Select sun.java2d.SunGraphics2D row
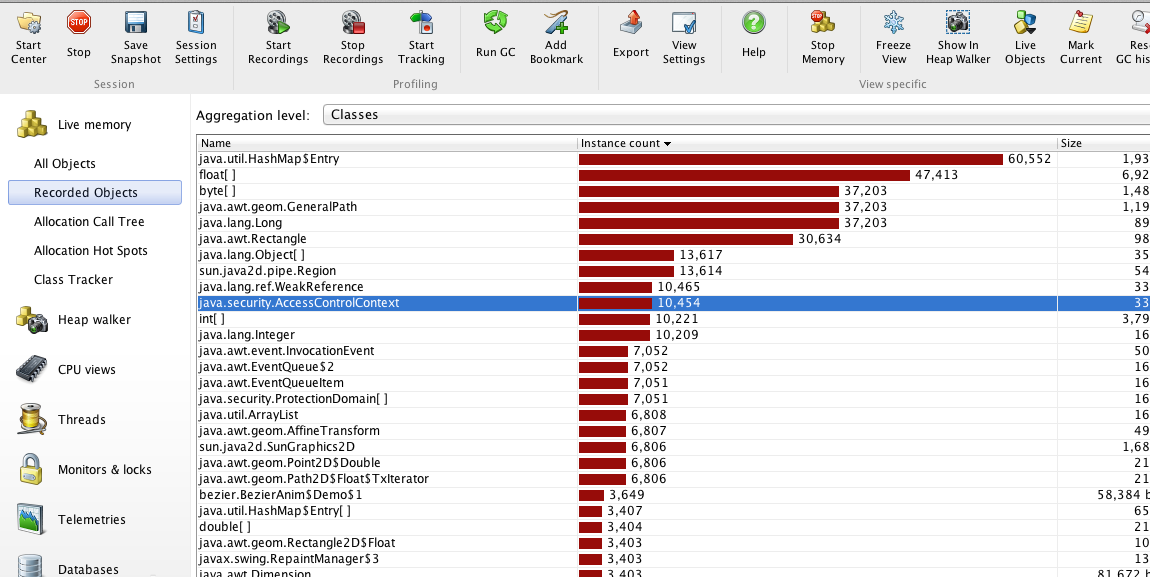The width and height of the screenshot is (1150, 577). (673, 446)
